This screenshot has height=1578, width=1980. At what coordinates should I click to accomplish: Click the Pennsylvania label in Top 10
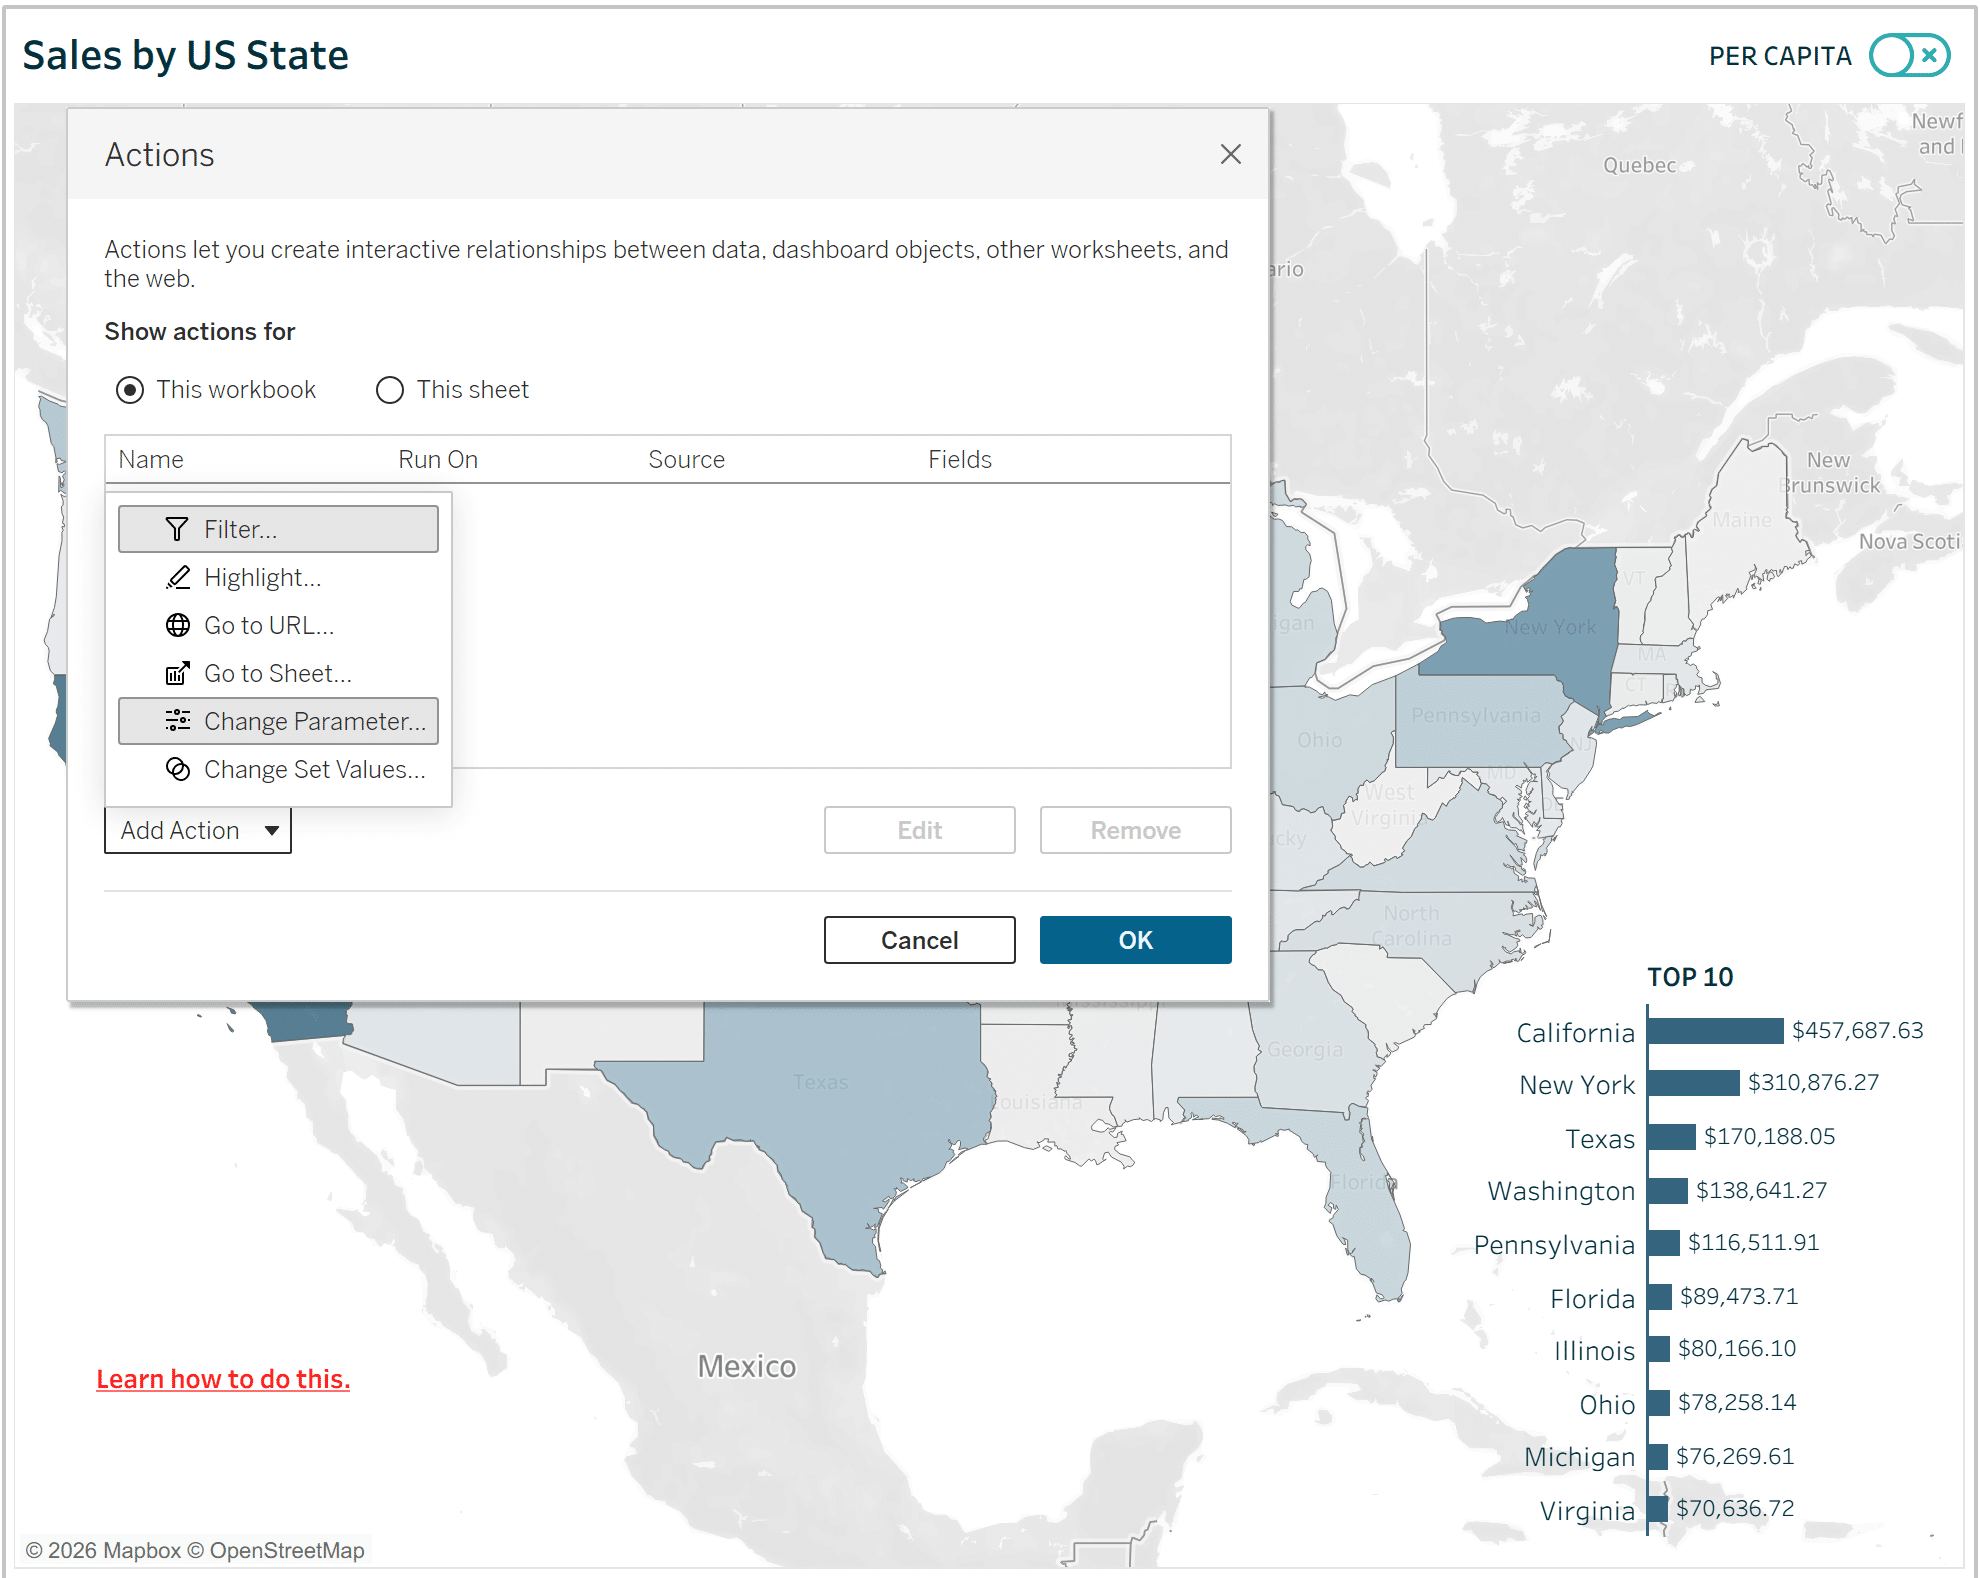click(x=1554, y=1245)
